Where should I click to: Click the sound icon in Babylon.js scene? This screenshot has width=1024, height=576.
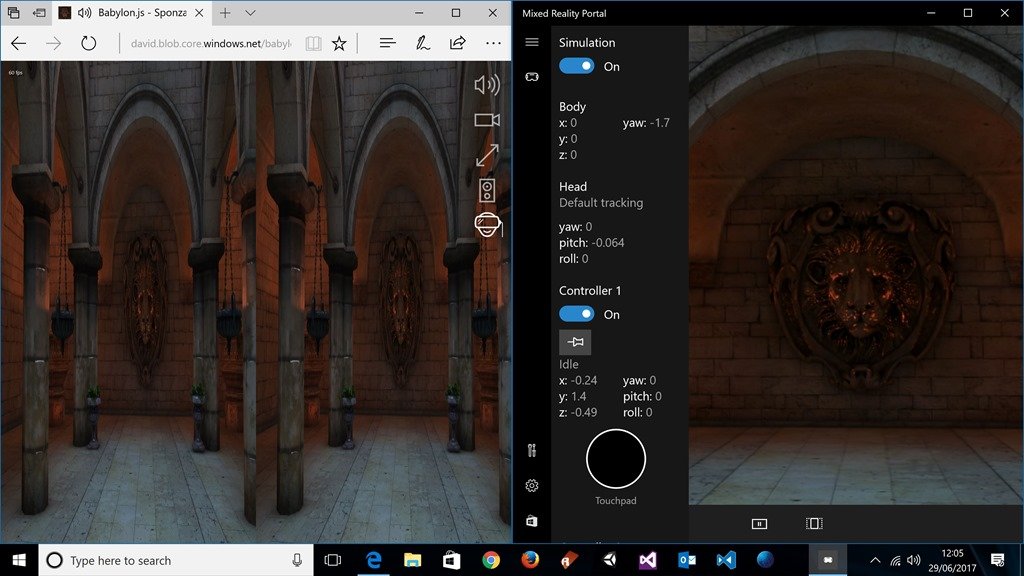point(487,85)
